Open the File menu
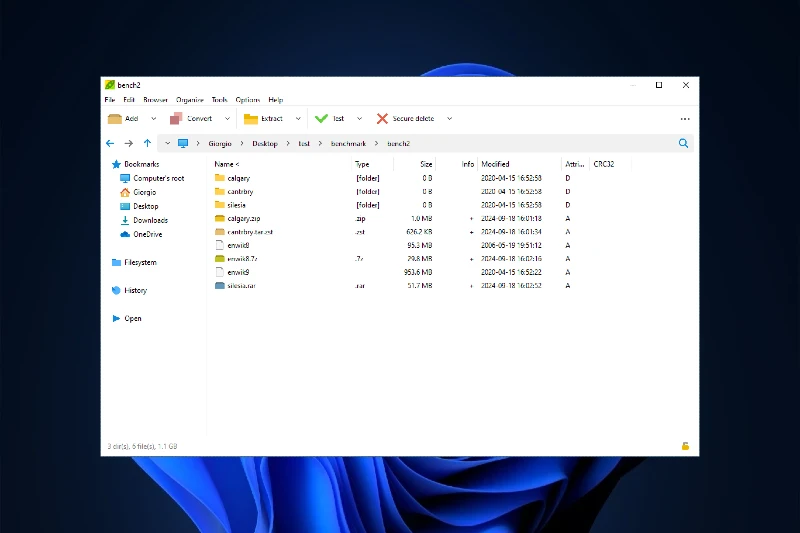Screen dimensions: 800x533 pos(110,100)
